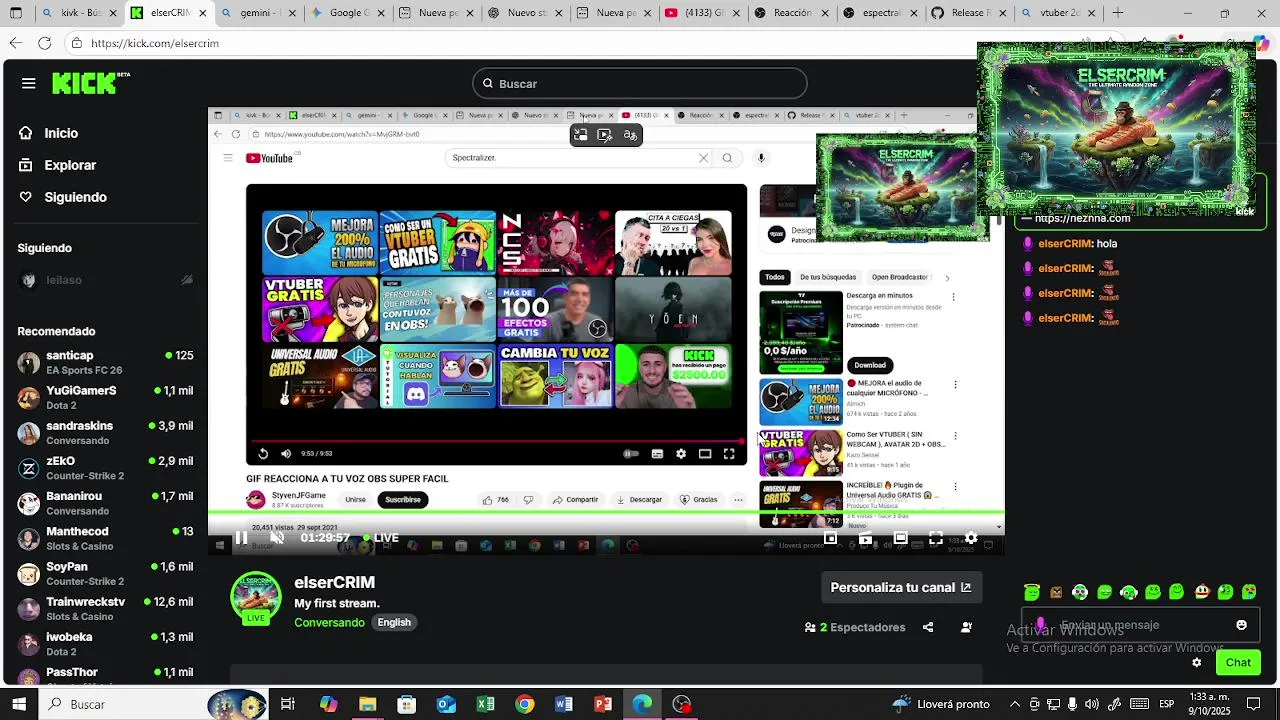The height and width of the screenshot is (720, 1280).
Task: Open recommended channel Trainwreckstv
Action: pyautogui.click(x=105, y=608)
